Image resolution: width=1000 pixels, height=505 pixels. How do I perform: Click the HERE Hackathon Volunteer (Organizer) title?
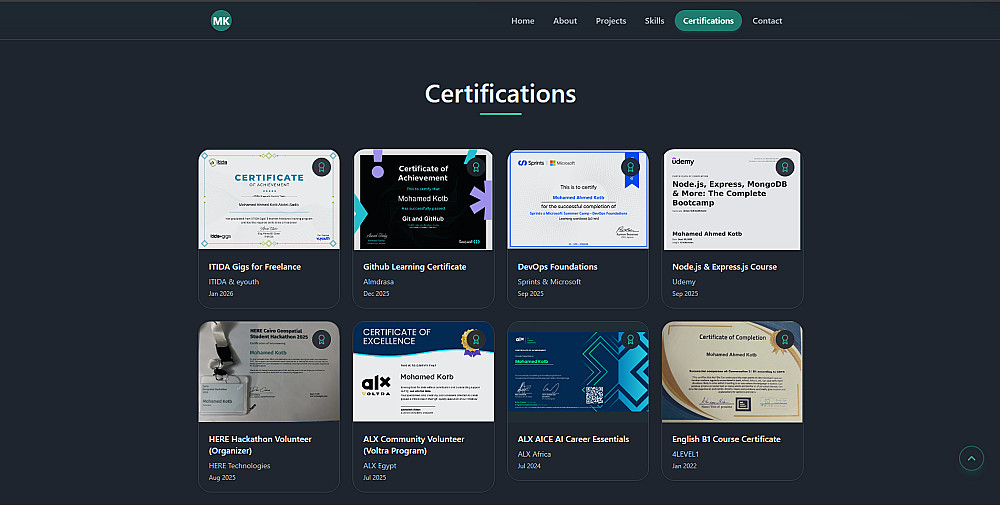(x=260, y=444)
